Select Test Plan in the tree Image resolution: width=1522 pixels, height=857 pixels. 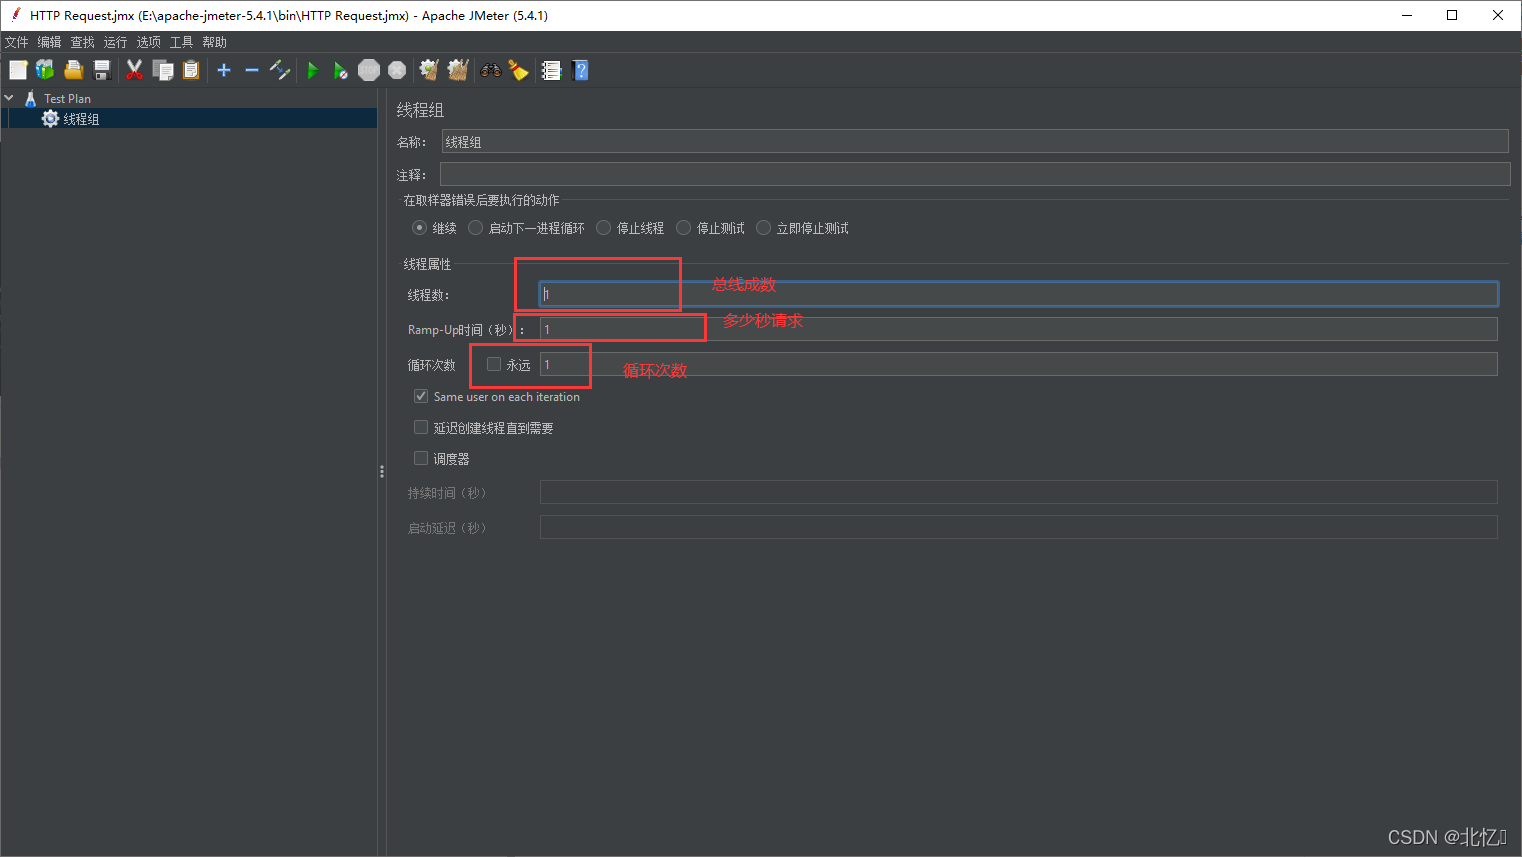(67, 99)
